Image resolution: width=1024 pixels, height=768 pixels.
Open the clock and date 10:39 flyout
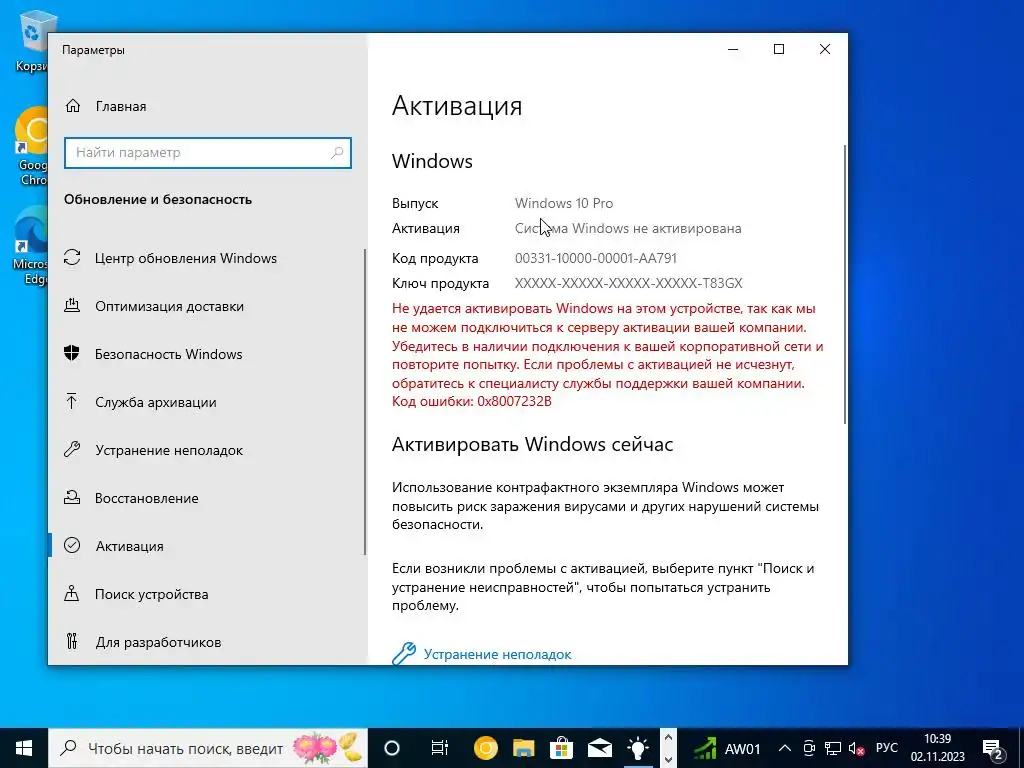tap(937, 748)
